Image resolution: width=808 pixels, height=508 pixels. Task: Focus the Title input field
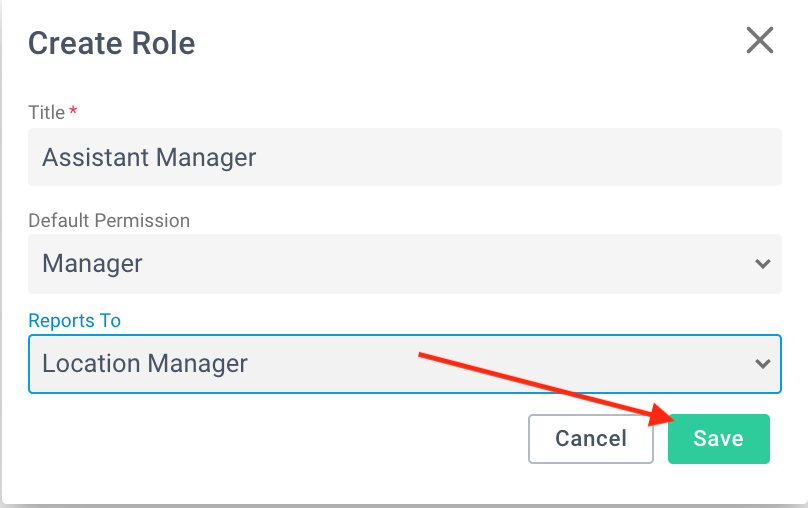405,157
